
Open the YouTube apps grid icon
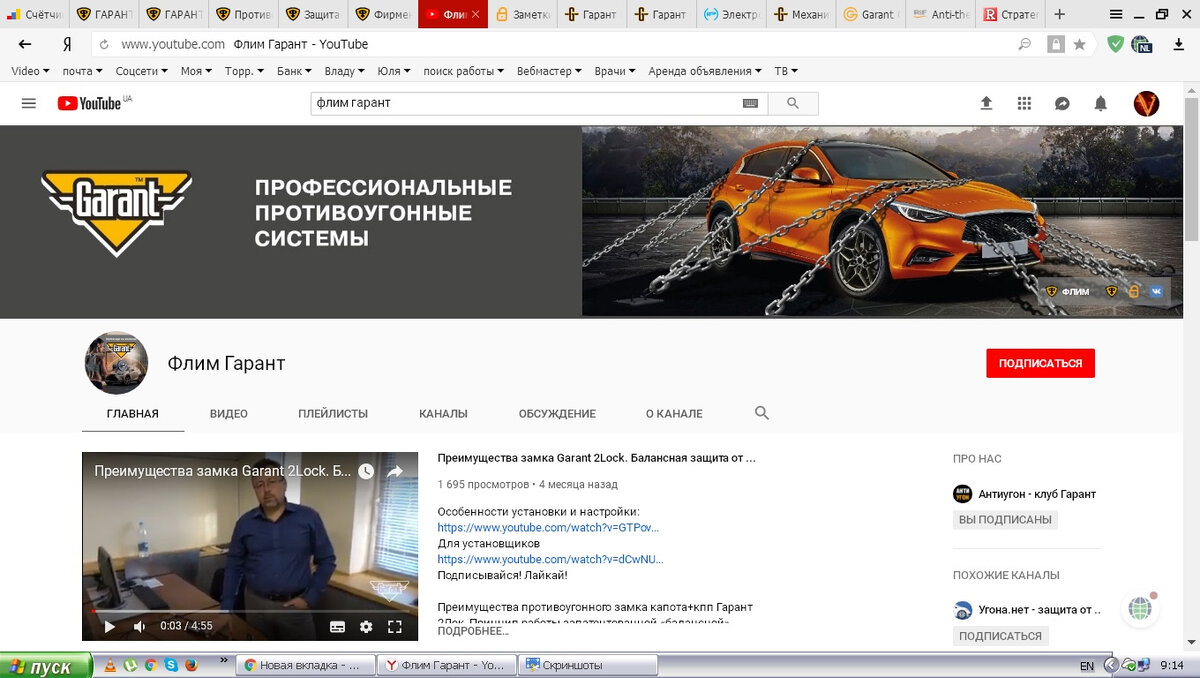click(1024, 103)
